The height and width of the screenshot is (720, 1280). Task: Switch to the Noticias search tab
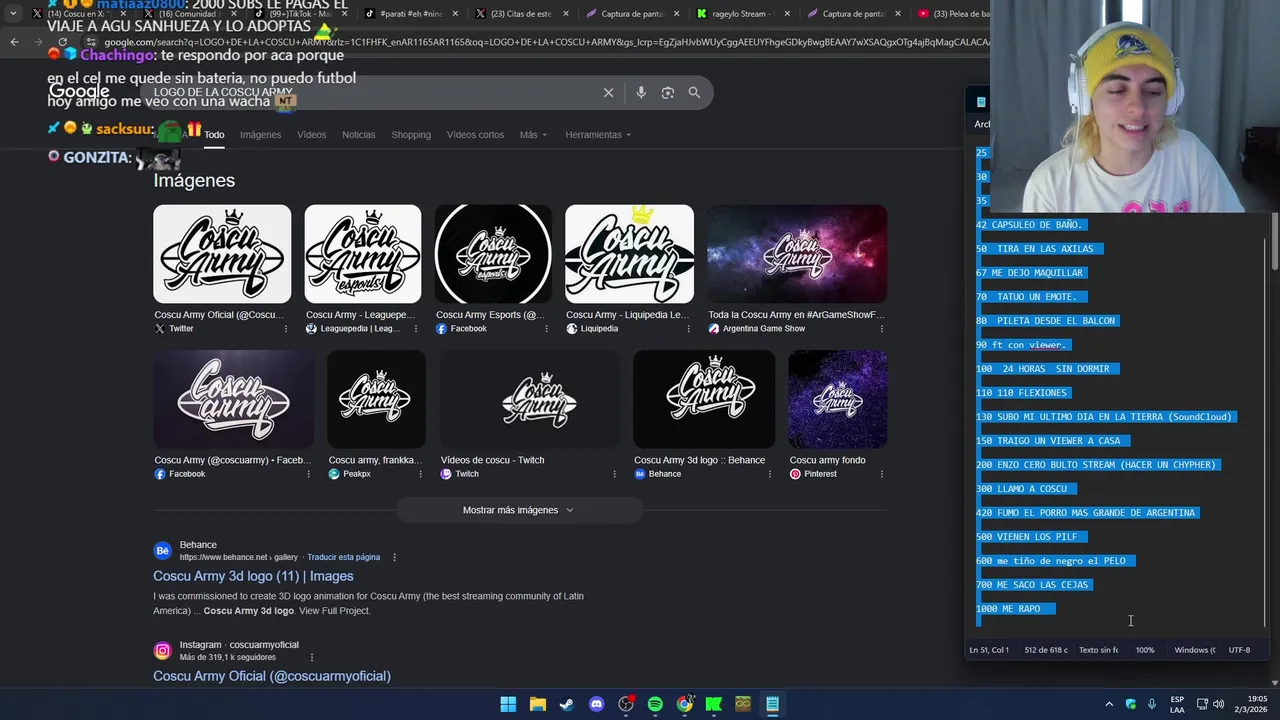(x=358, y=135)
